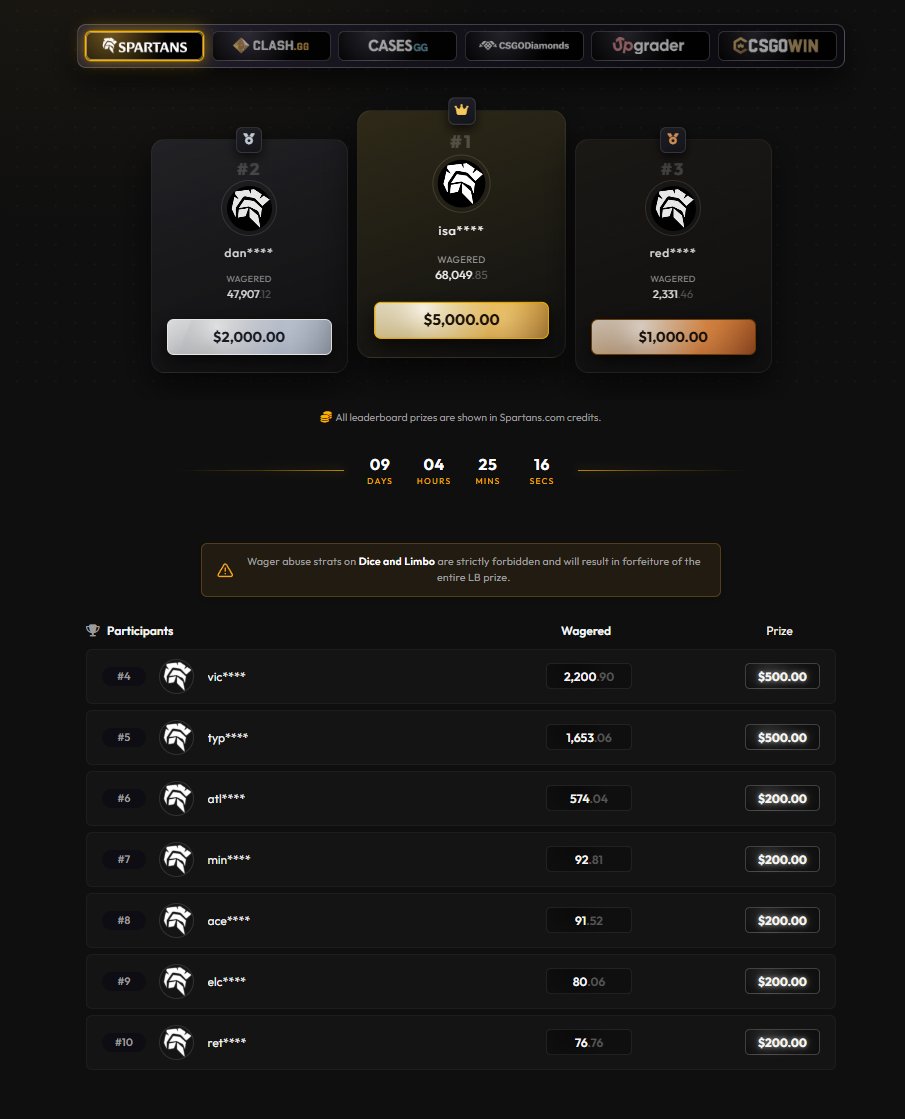
Task: Click the Wagered column header
Action: coord(586,631)
